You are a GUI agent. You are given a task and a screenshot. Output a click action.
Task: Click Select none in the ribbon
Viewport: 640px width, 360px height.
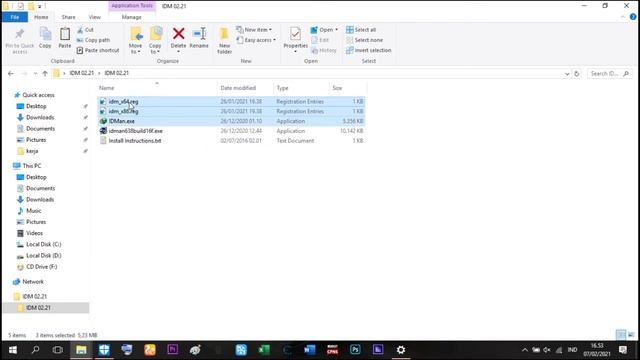[x=364, y=40]
